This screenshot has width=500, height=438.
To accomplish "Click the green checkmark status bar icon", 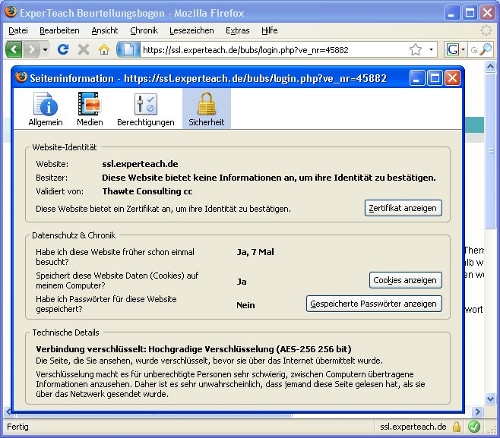I will click(474, 426).
